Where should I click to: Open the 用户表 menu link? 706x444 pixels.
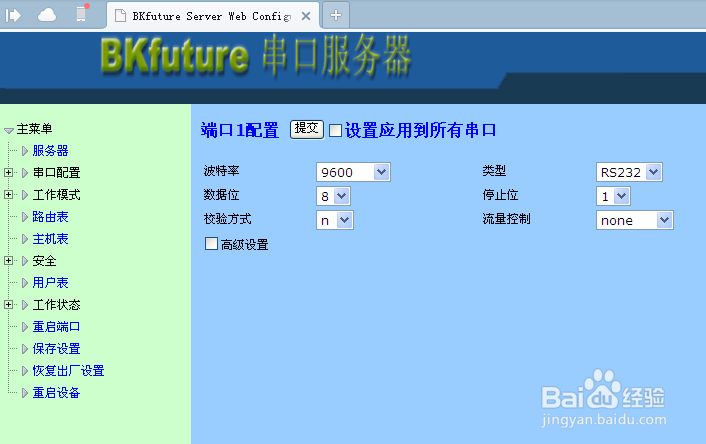point(50,283)
